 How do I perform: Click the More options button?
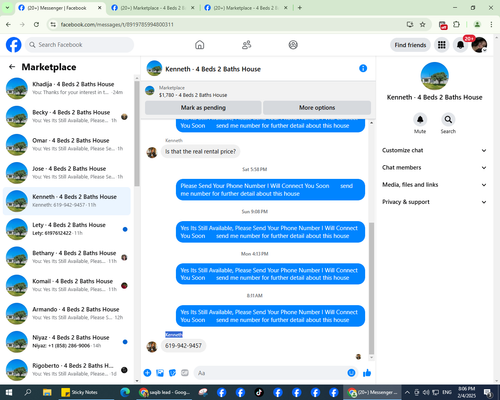point(317,108)
